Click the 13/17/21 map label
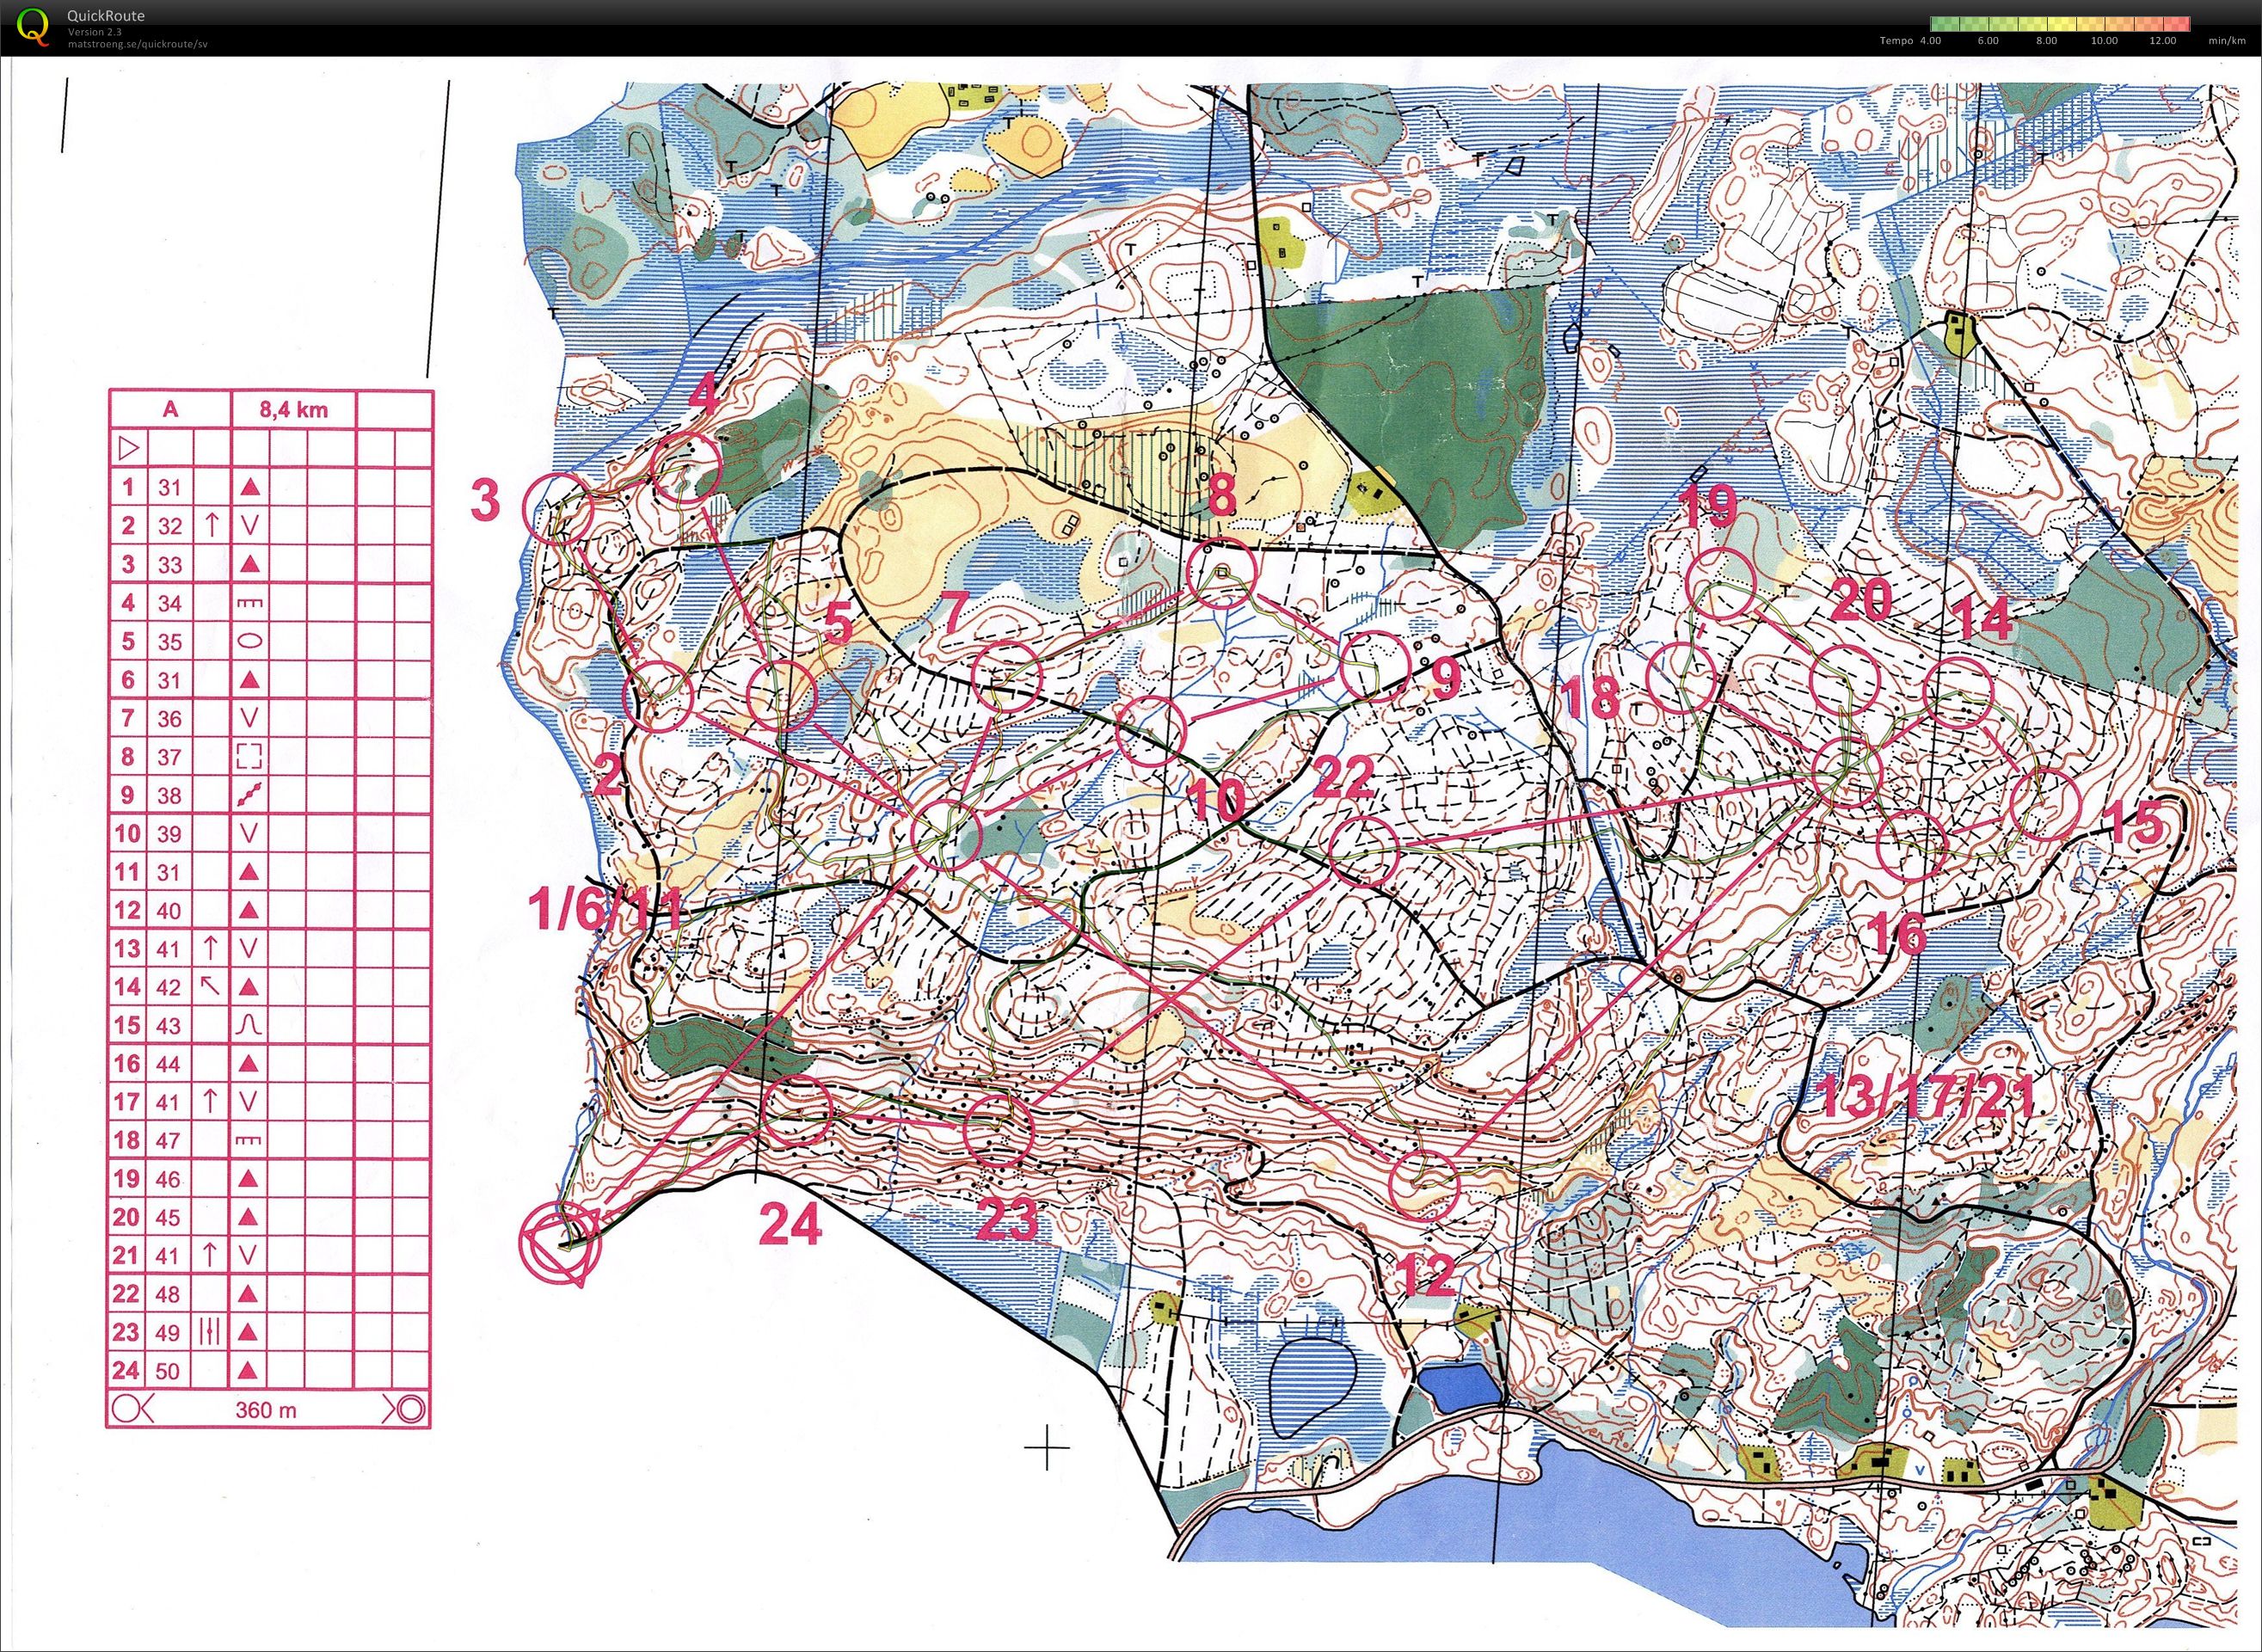The height and width of the screenshot is (1652, 2262). click(x=1925, y=1097)
